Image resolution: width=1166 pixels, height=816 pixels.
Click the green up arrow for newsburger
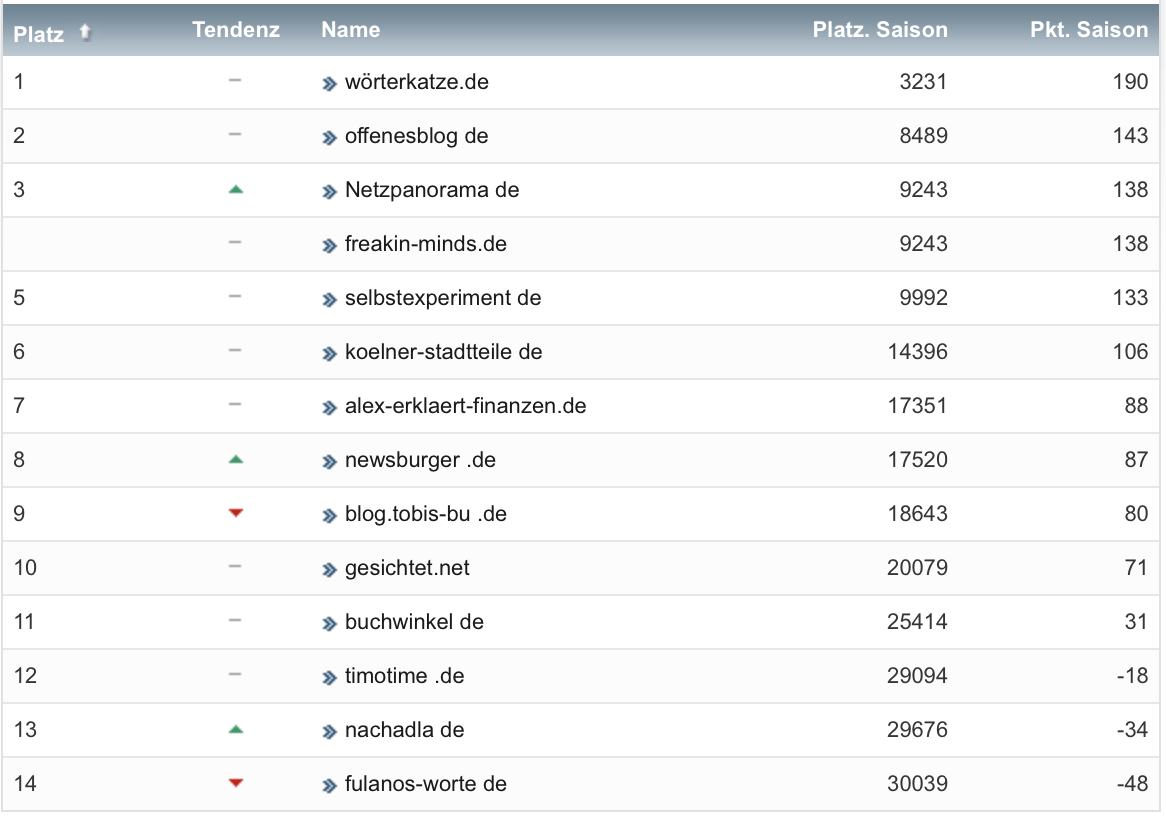(236, 460)
